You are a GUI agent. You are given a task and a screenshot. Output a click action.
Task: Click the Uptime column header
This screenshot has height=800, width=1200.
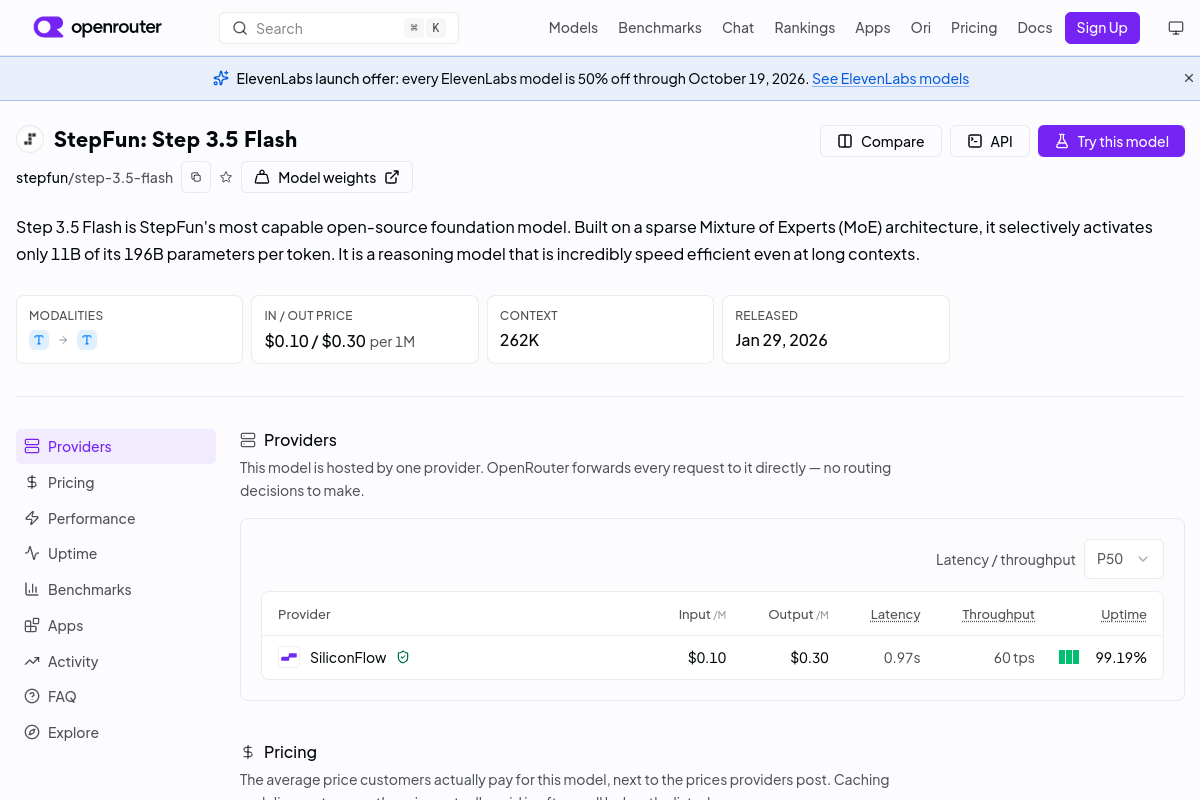coord(1124,614)
